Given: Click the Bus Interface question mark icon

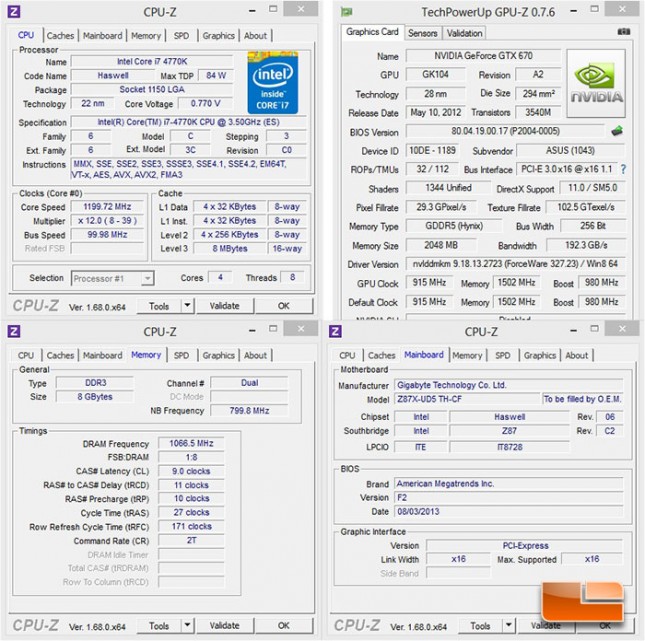Looking at the screenshot, I should coord(623,169).
